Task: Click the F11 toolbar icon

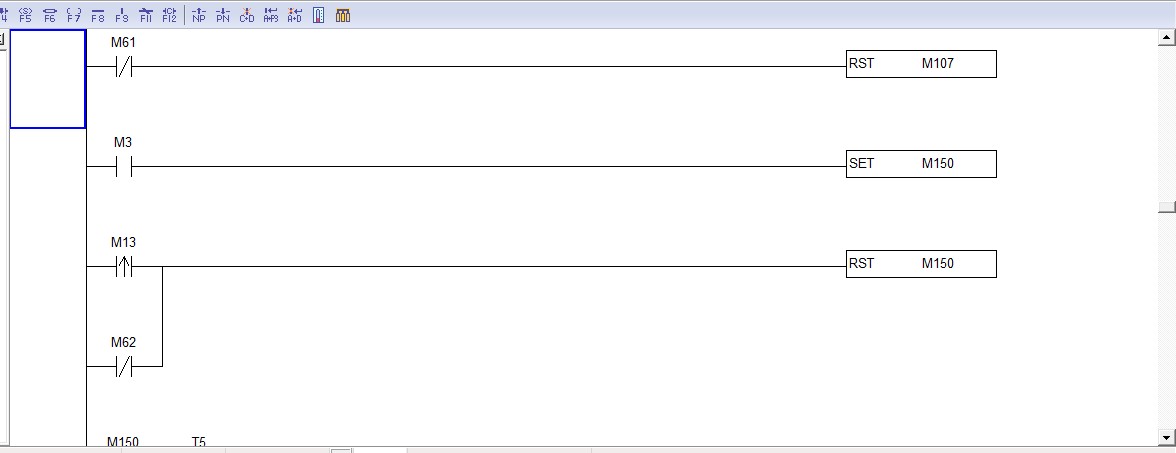Action: [145, 15]
